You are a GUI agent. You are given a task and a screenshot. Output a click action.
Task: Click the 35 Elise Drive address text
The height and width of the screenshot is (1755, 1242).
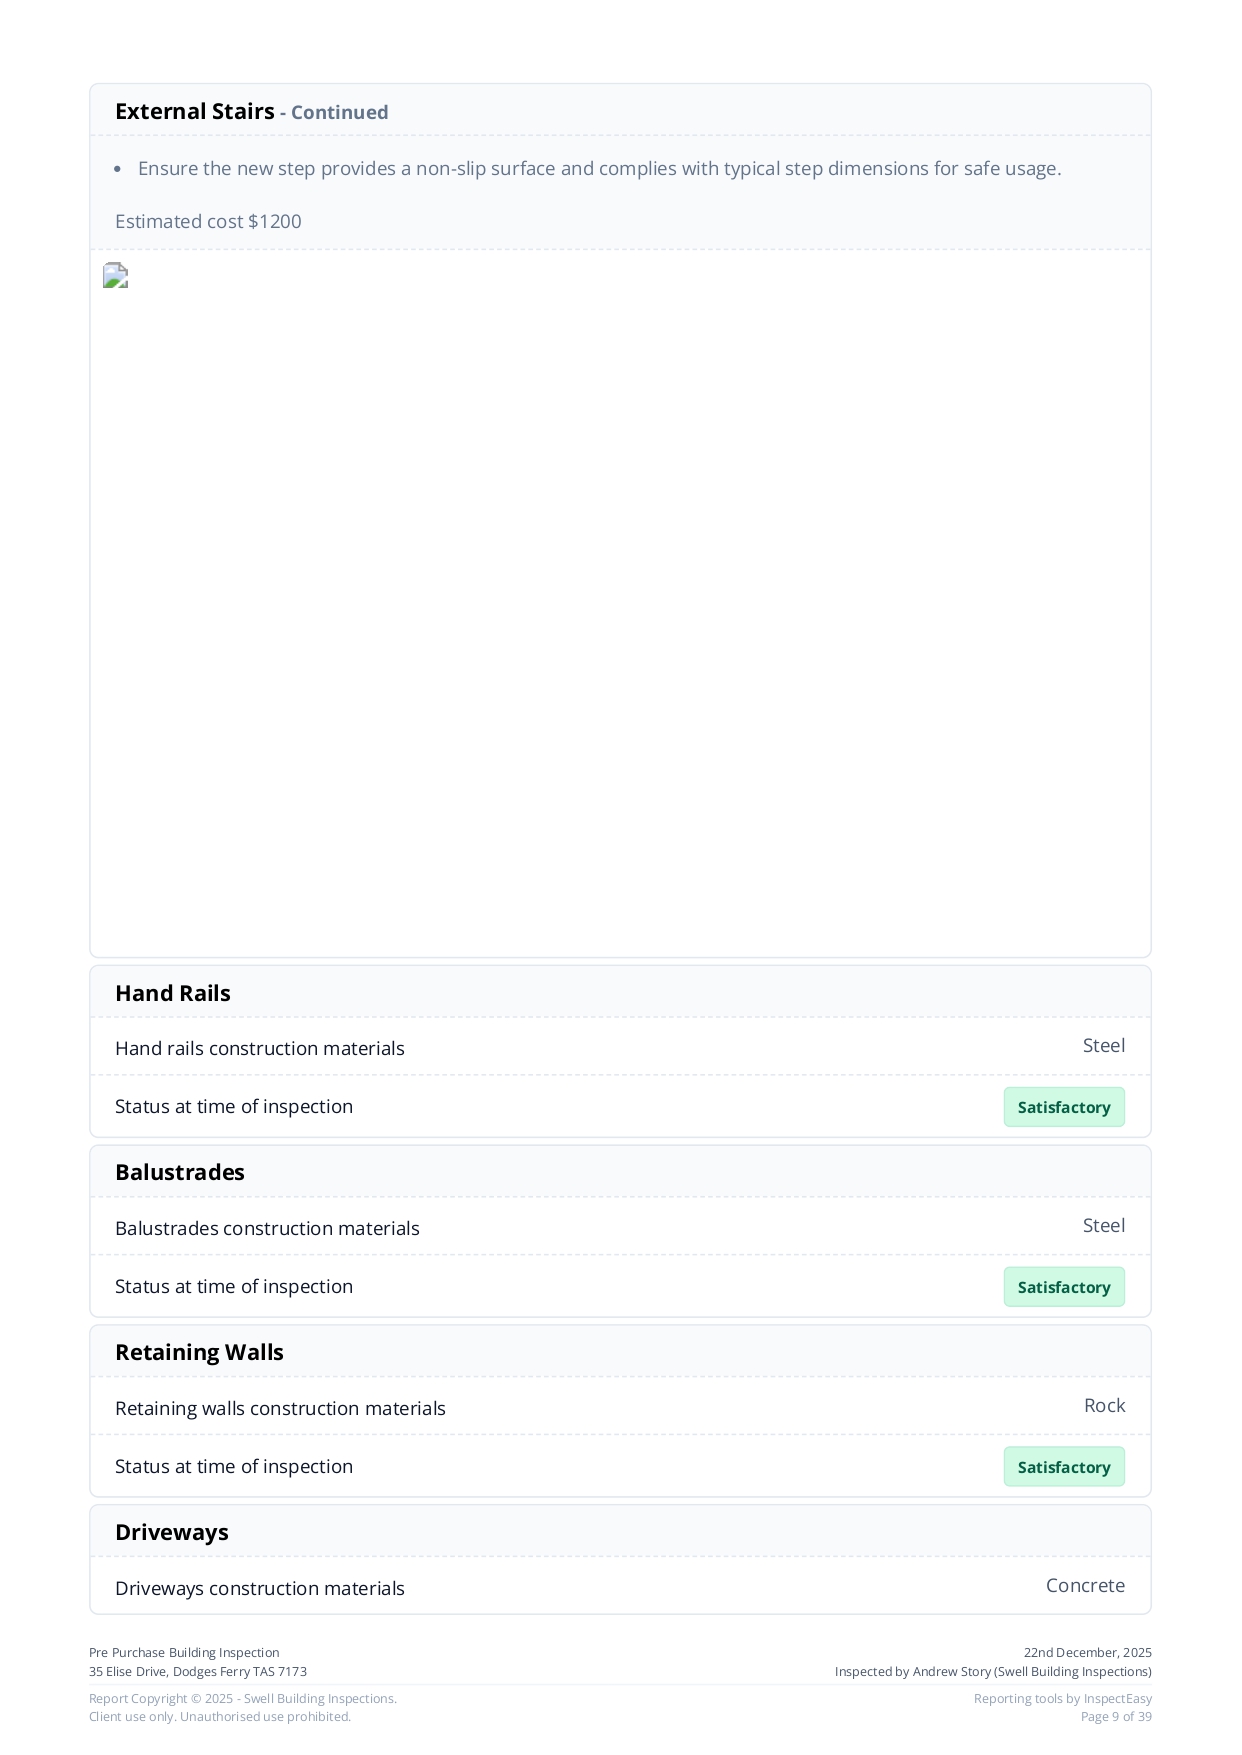[x=198, y=1671]
